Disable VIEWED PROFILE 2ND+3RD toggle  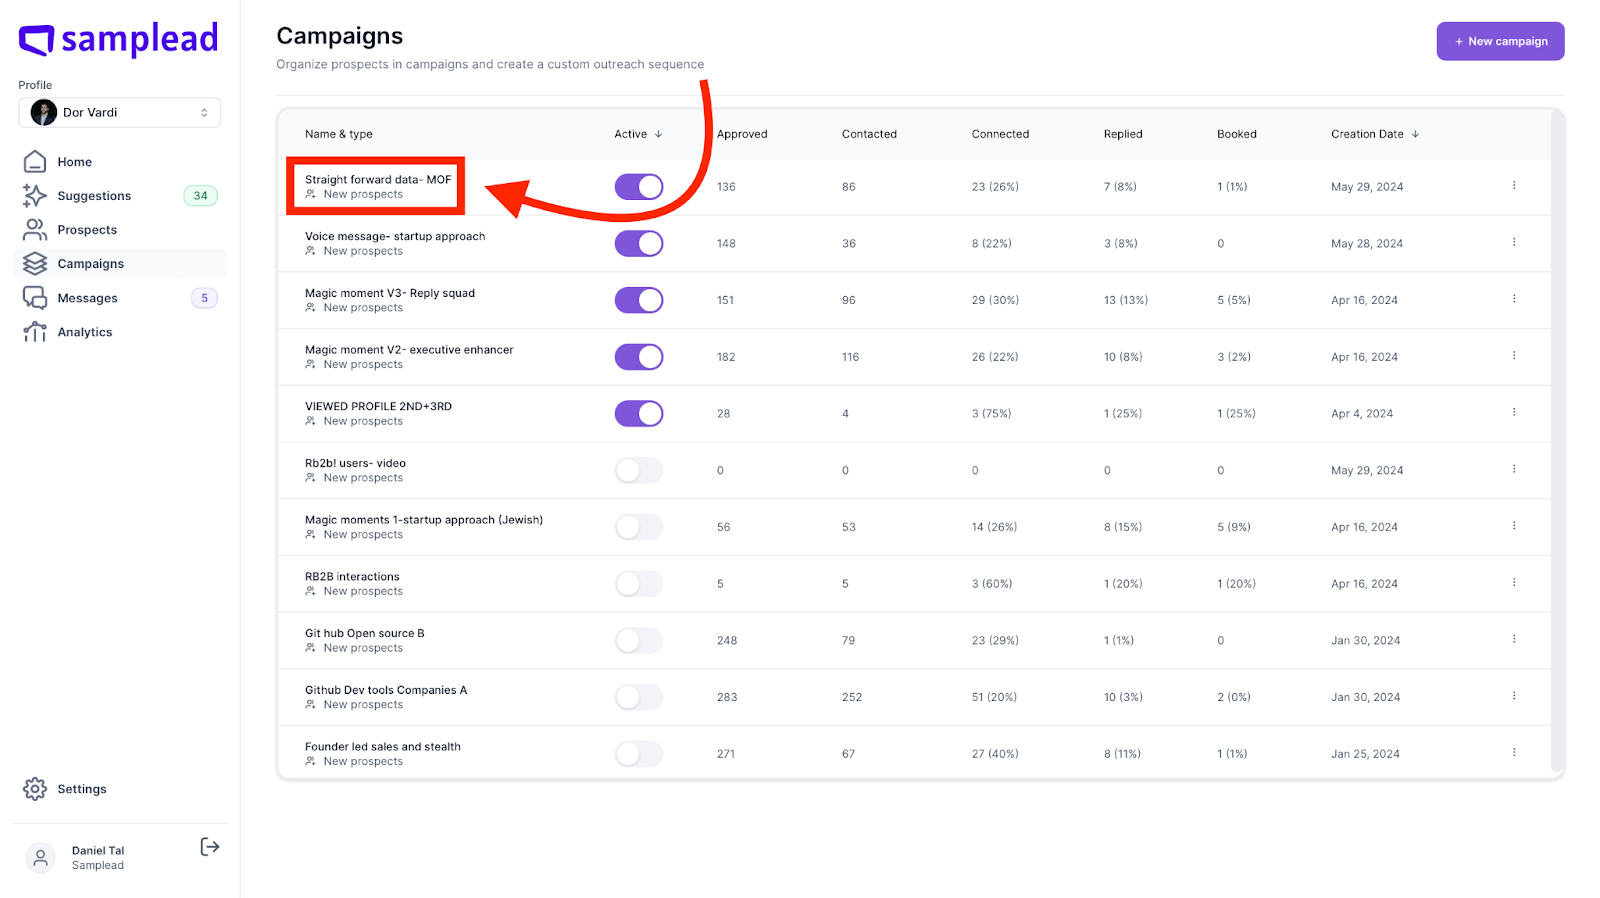click(639, 414)
